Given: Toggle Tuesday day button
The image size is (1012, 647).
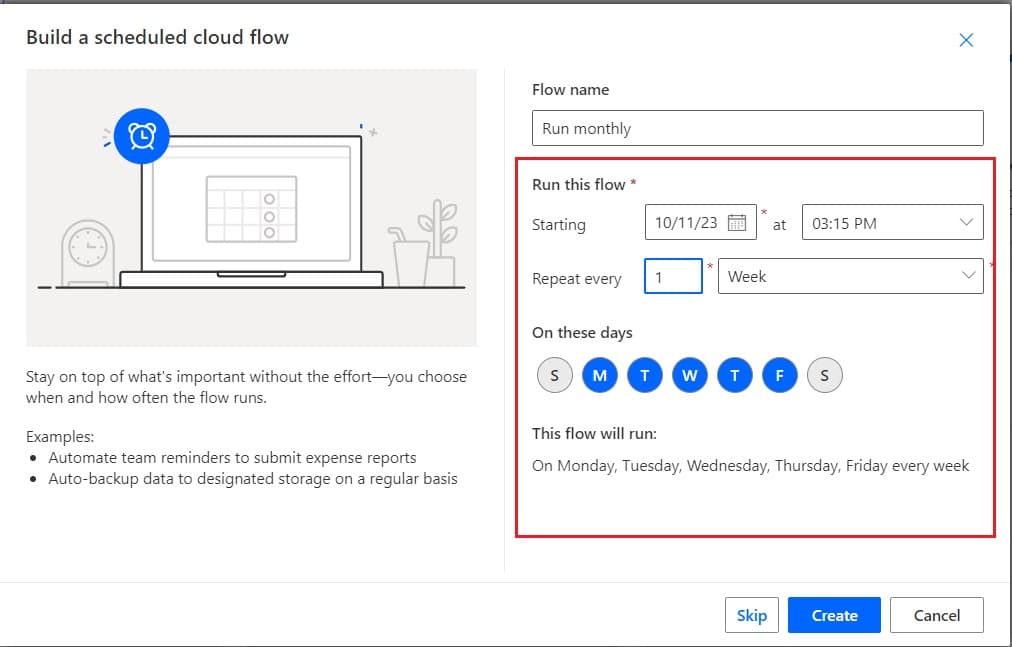Looking at the screenshot, I should tap(644, 375).
